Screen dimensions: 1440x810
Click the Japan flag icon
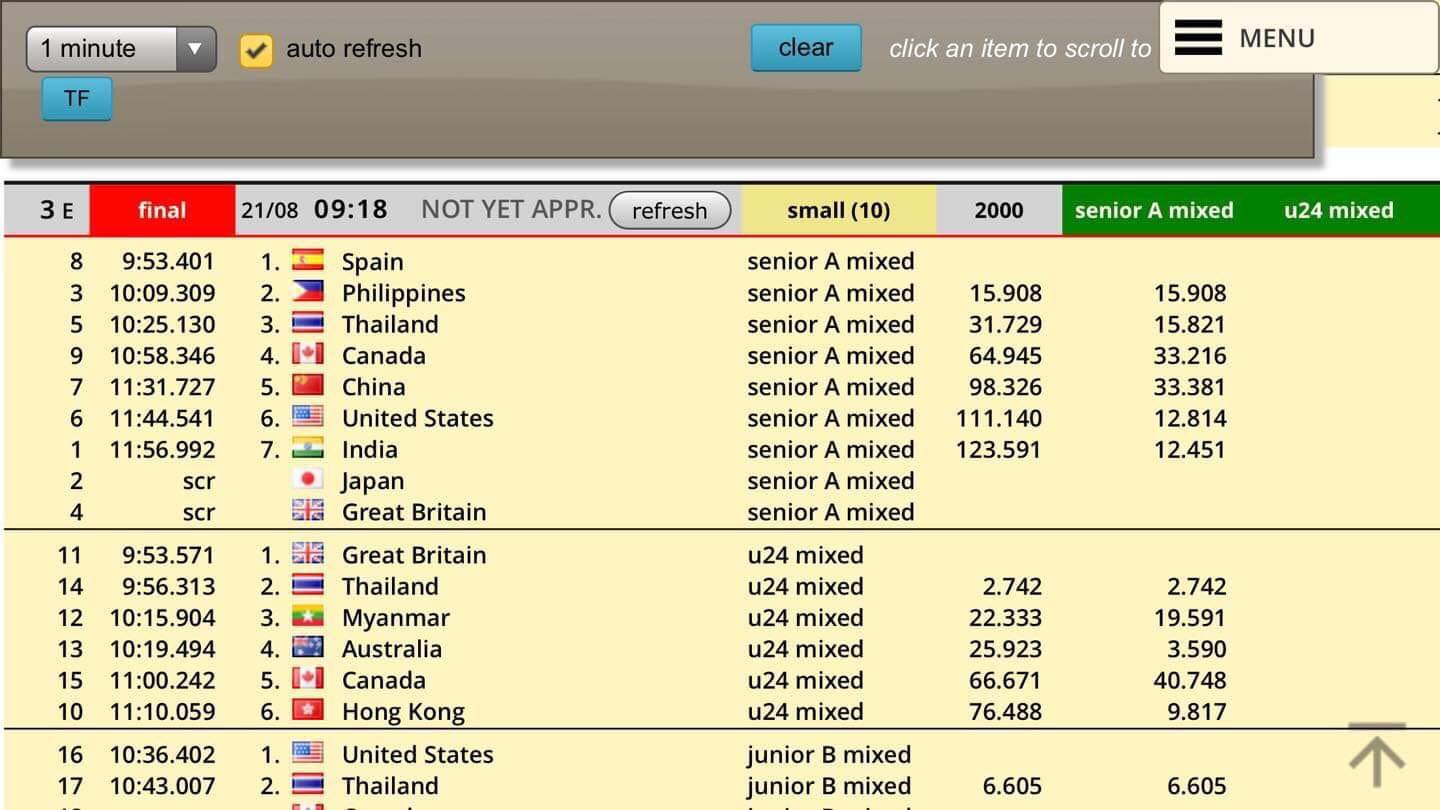[307, 480]
